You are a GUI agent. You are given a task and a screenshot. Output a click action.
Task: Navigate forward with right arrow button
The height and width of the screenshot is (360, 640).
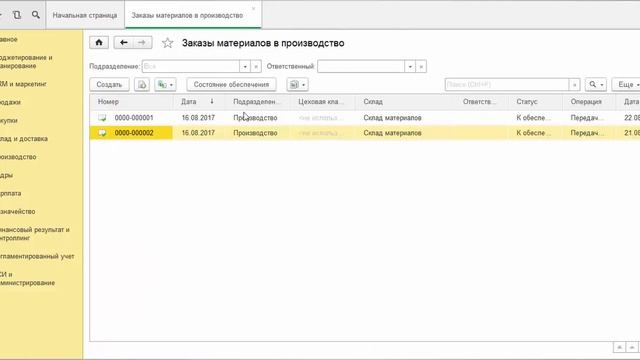click(142, 42)
